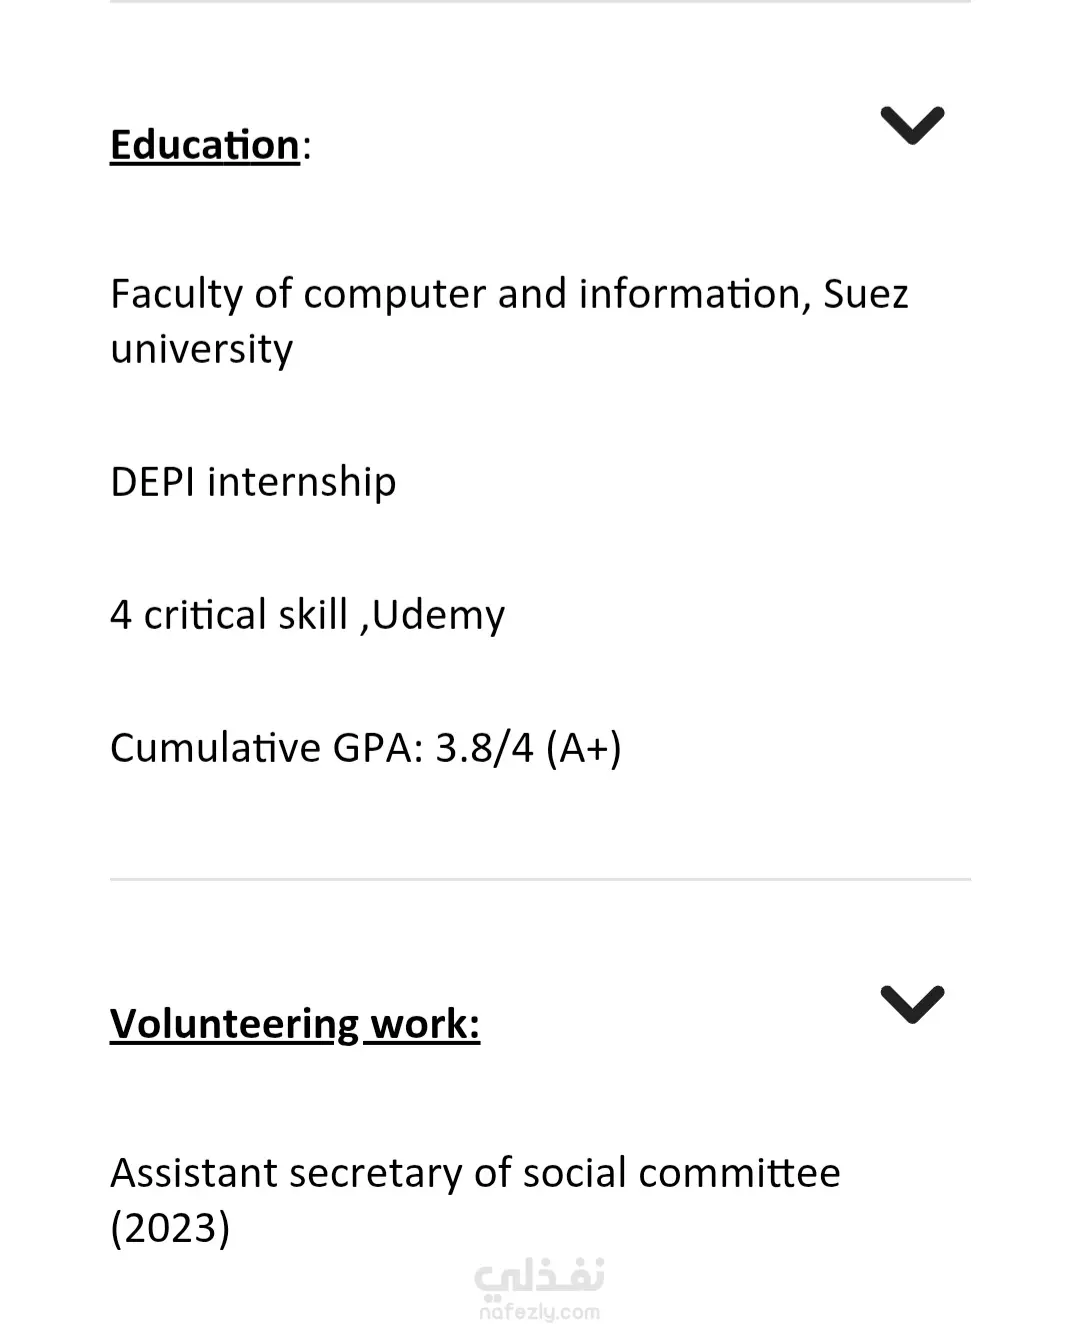Click the word 'Udemy'
This screenshot has height=1324, width=1080.
(438, 615)
